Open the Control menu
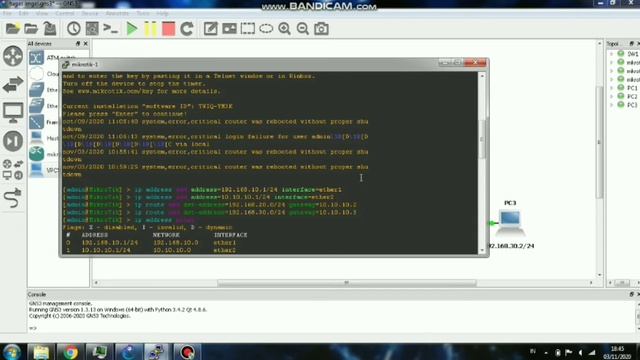The width and height of the screenshot is (640, 360). click(x=65, y=13)
